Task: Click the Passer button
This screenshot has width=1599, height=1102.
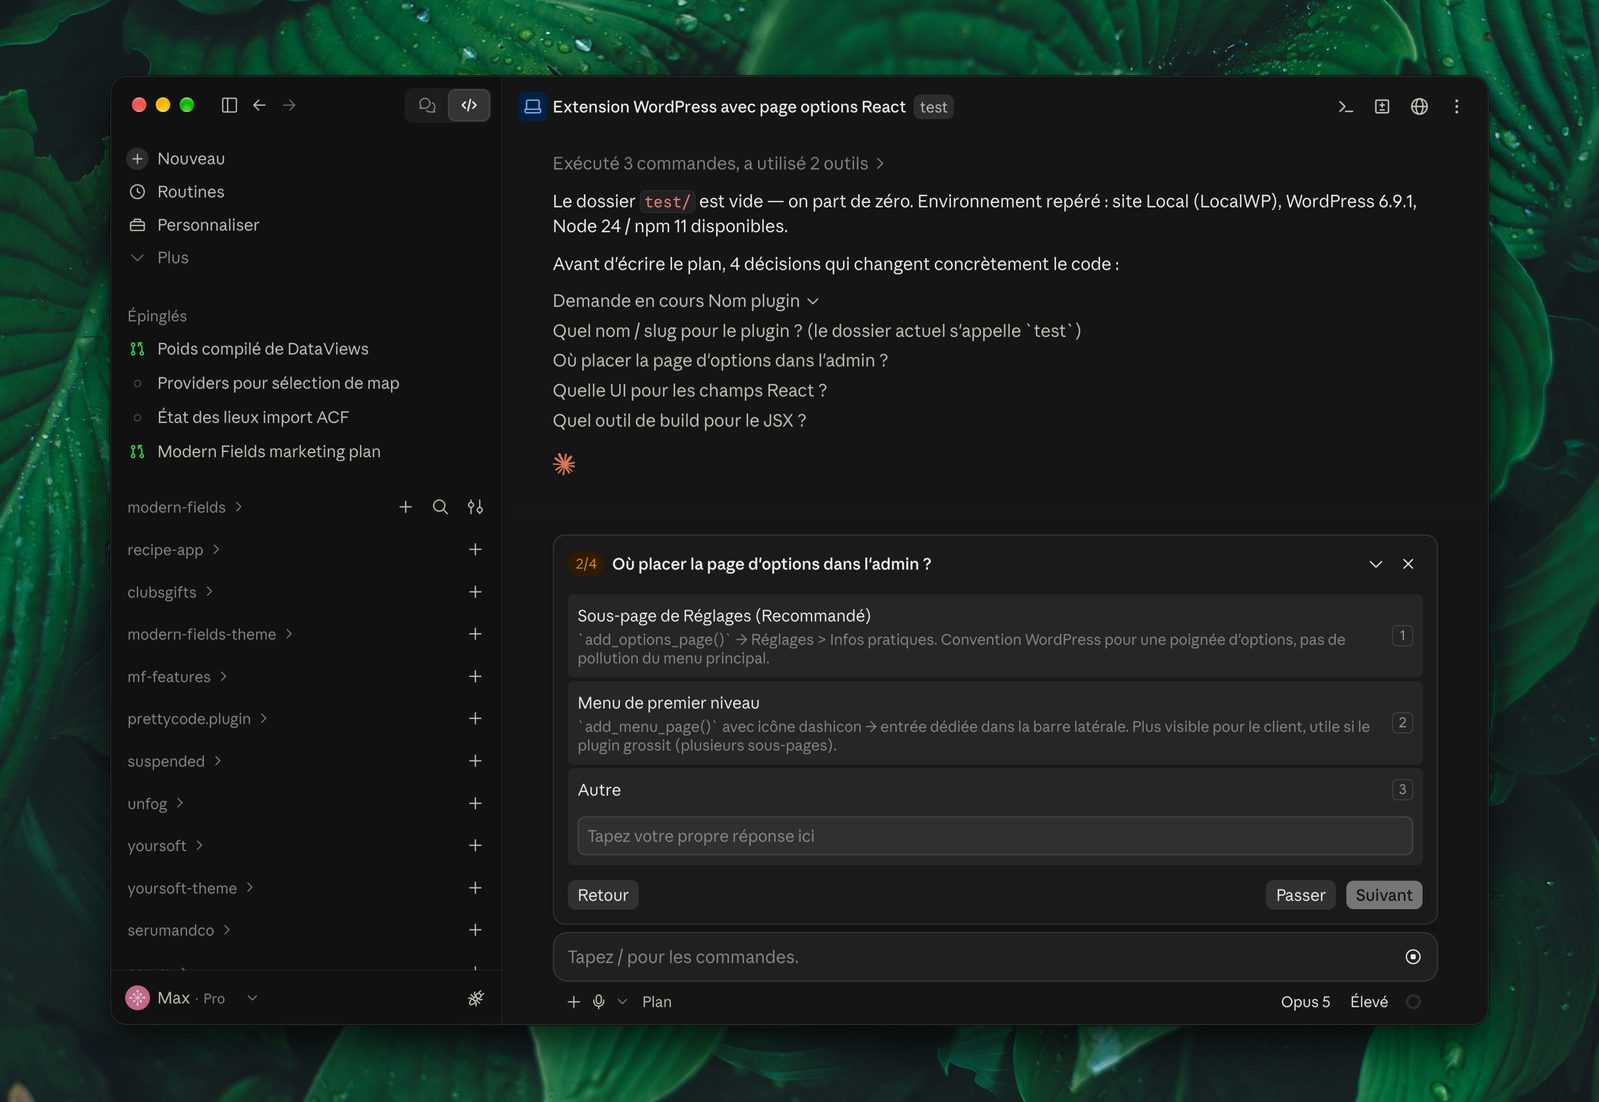Action: point(1300,895)
